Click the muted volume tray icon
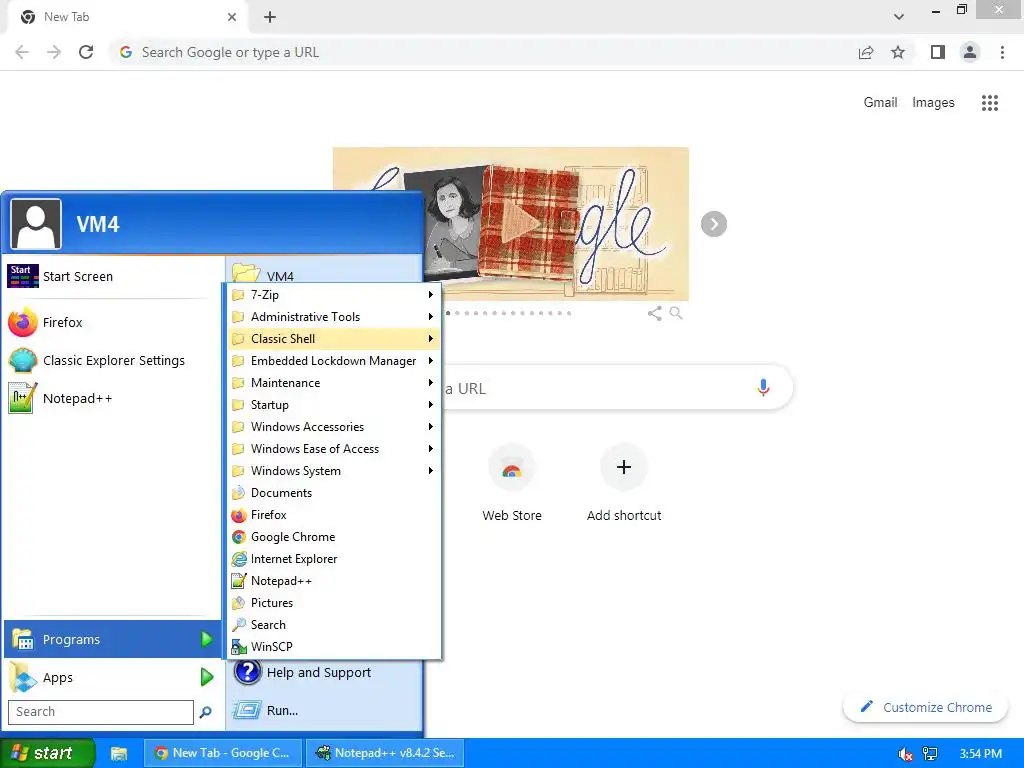The width and height of the screenshot is (1024, 768). 905,754
